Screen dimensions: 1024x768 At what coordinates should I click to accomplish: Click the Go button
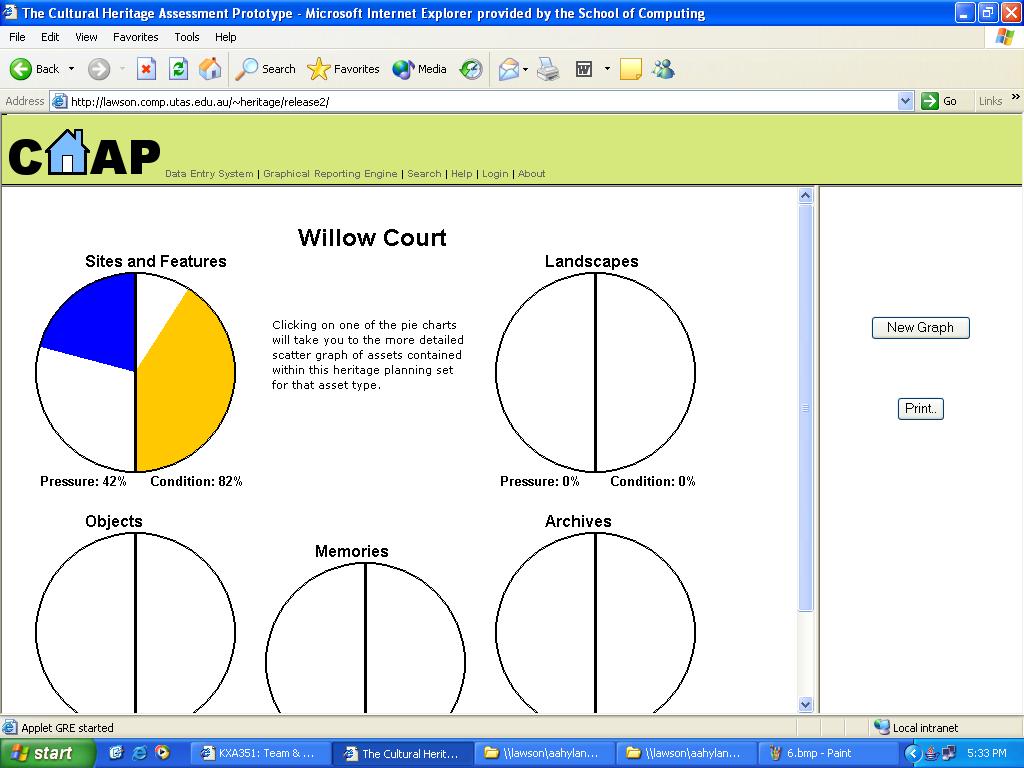coord(939,101)
